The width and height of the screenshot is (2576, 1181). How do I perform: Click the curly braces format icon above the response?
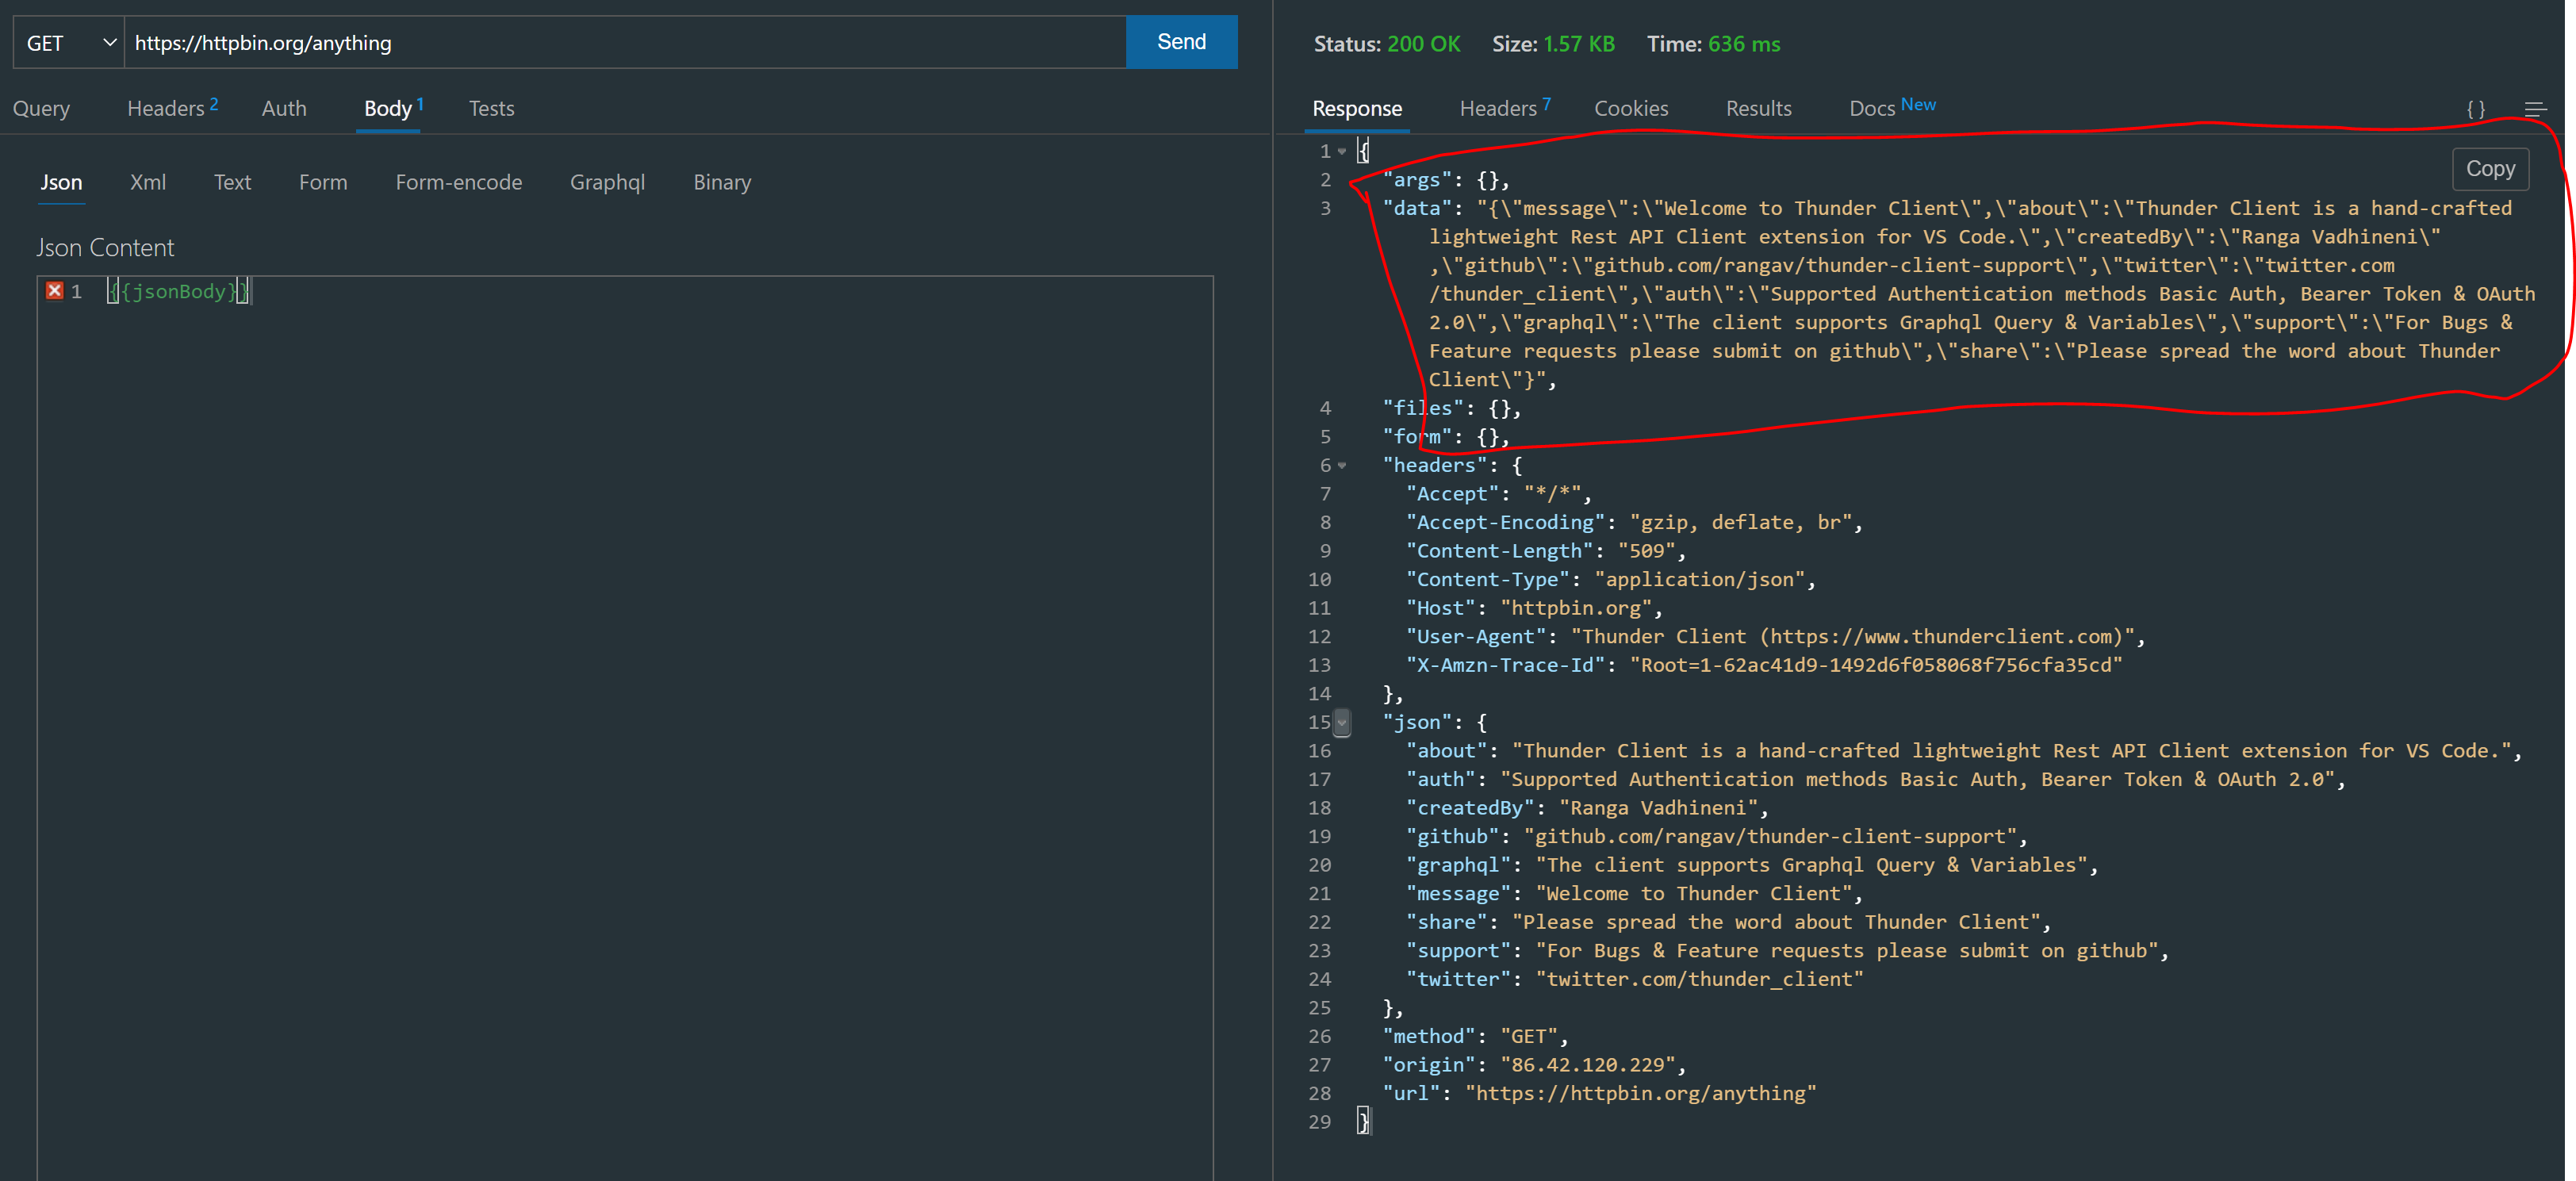[x=2477, y=109]
